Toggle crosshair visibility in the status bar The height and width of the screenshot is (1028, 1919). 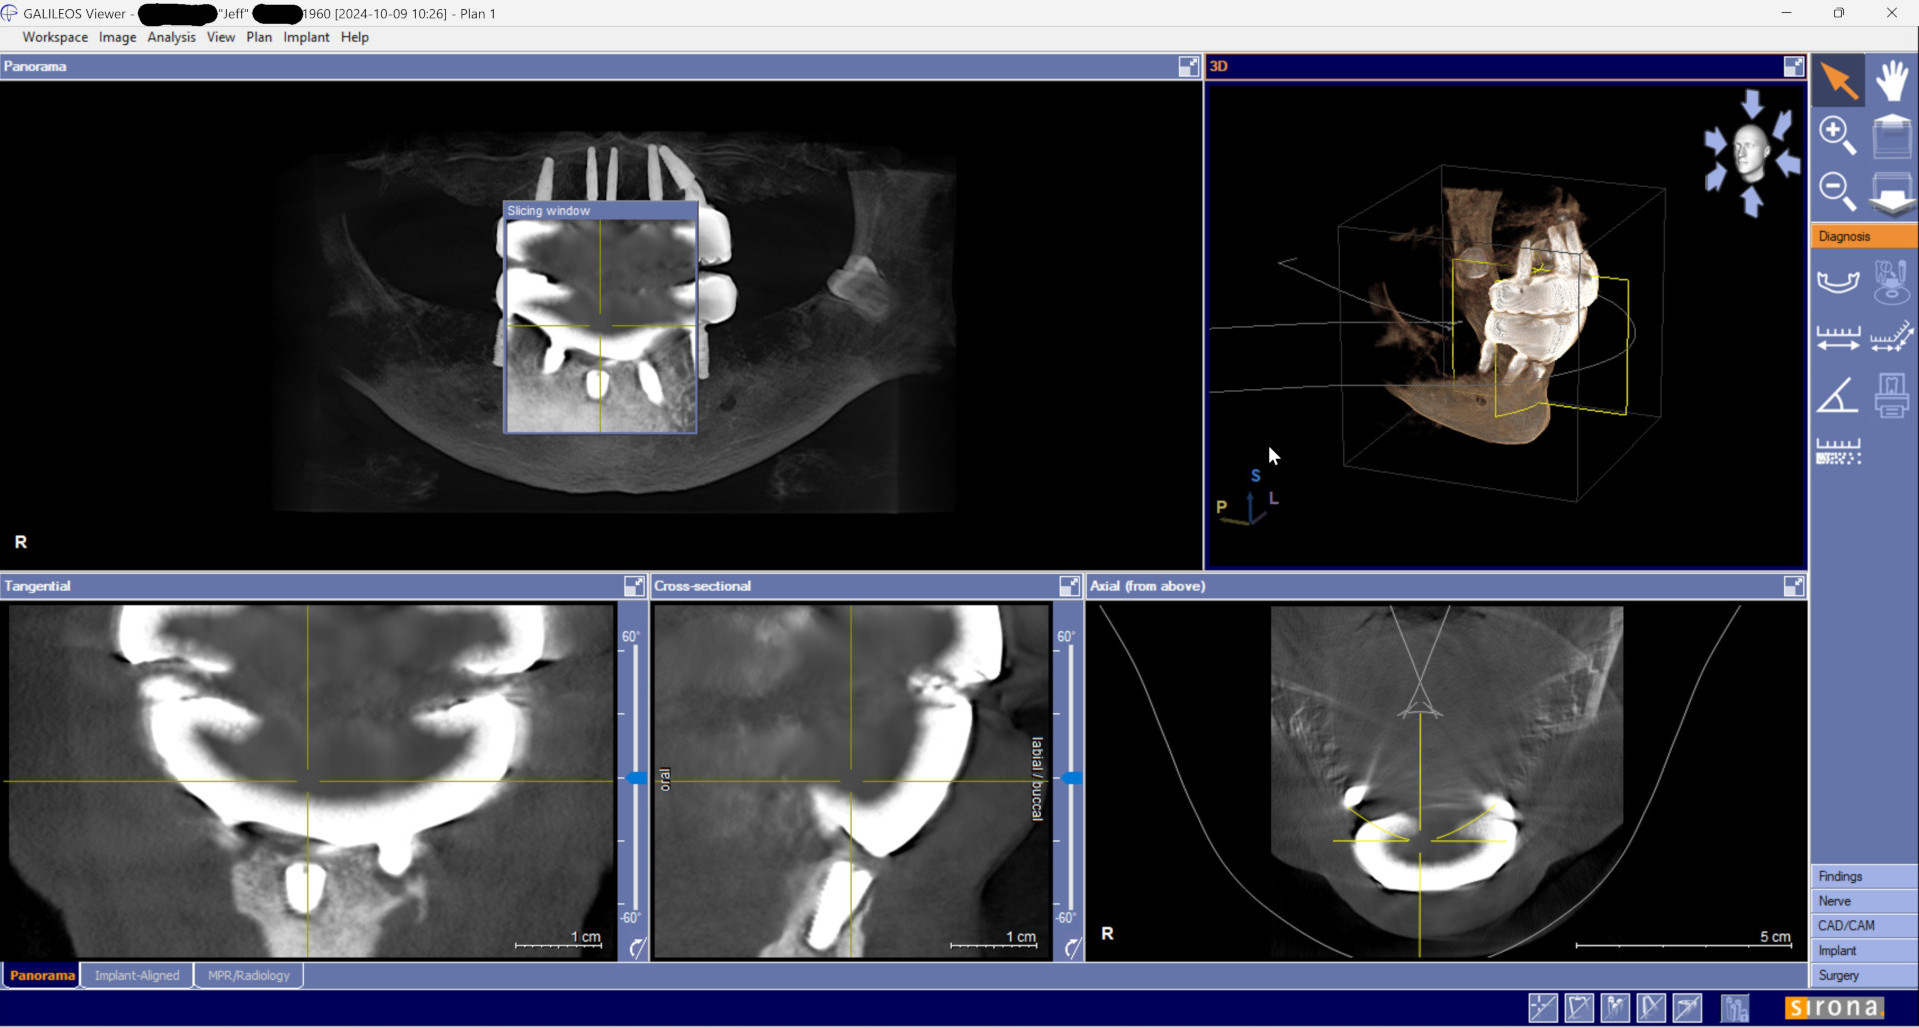[x=1542, y=1008]
